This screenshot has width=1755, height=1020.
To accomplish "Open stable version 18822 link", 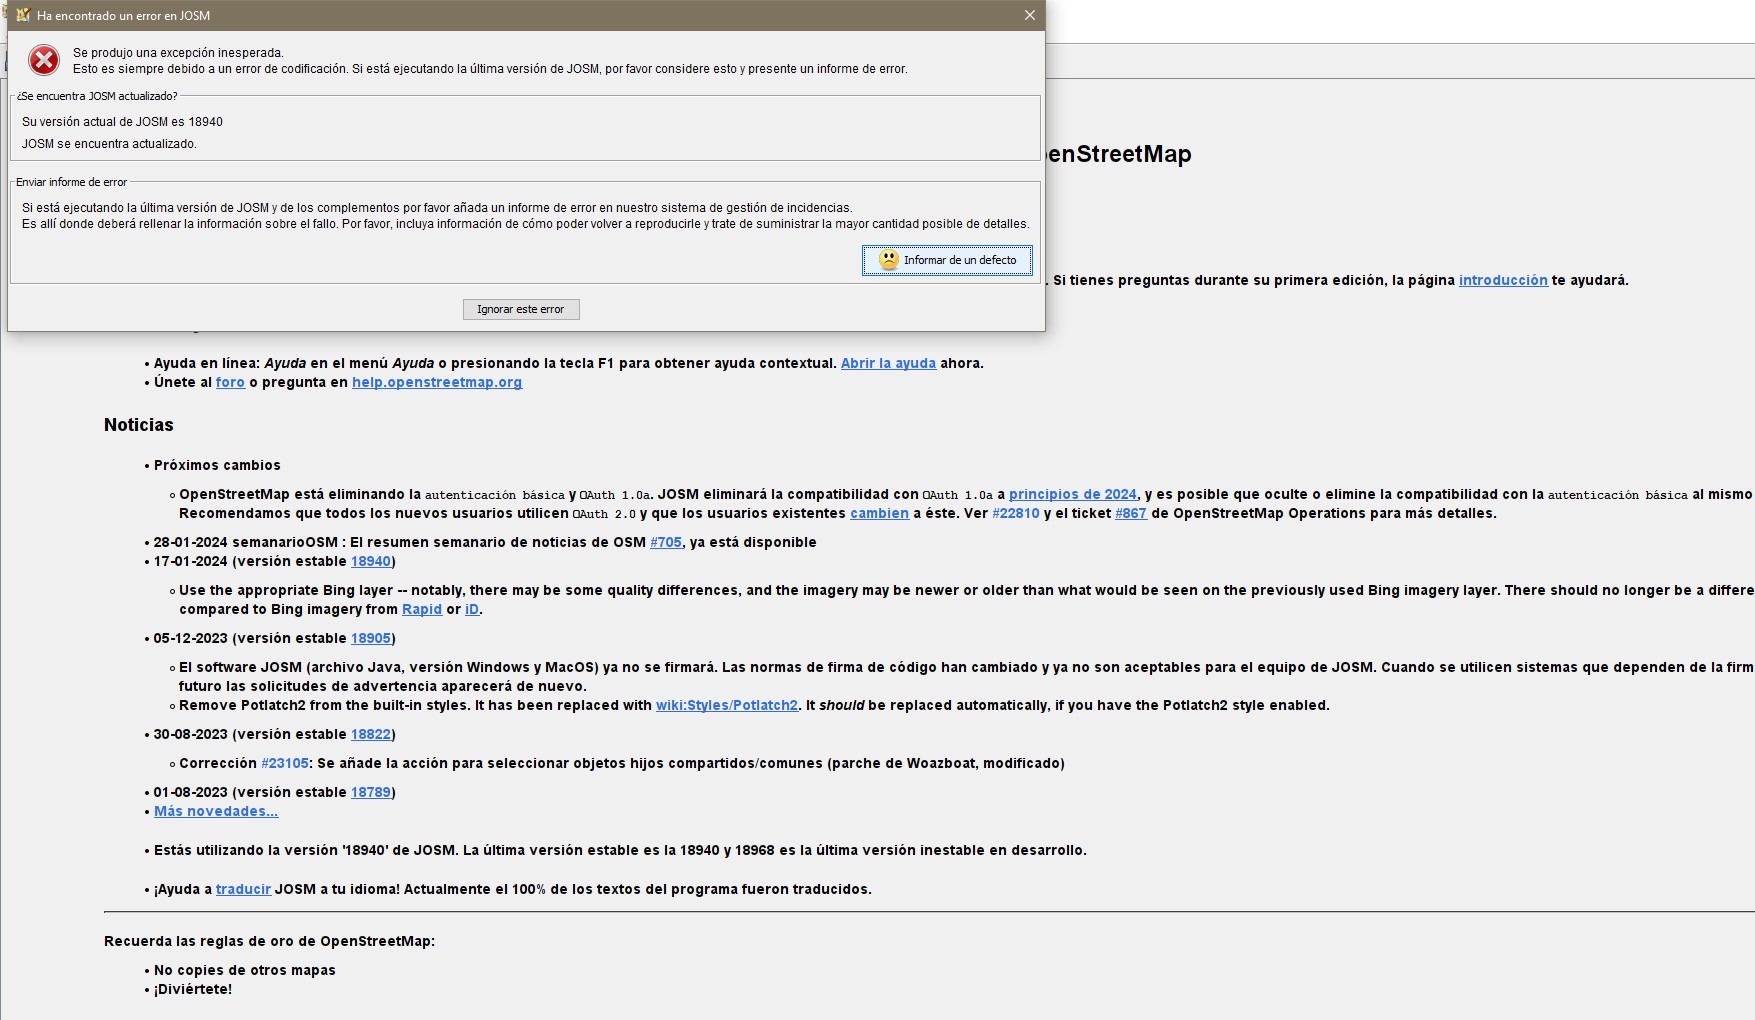I will [371, 734].
